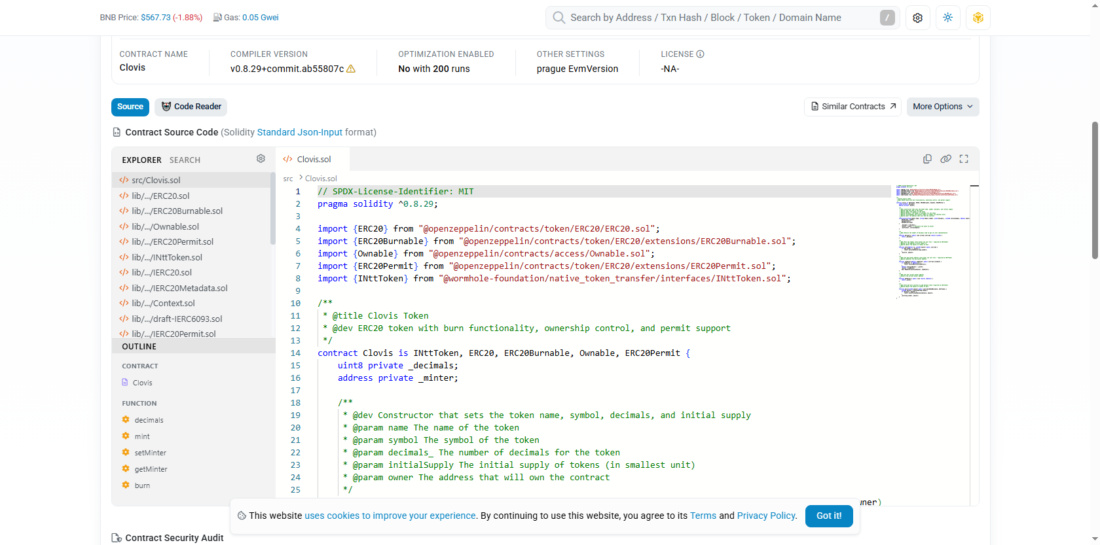The height and width of the screenshot is (545, 1100).
Task: Click the BNB price $567.73 link
Action: [156, 18]
